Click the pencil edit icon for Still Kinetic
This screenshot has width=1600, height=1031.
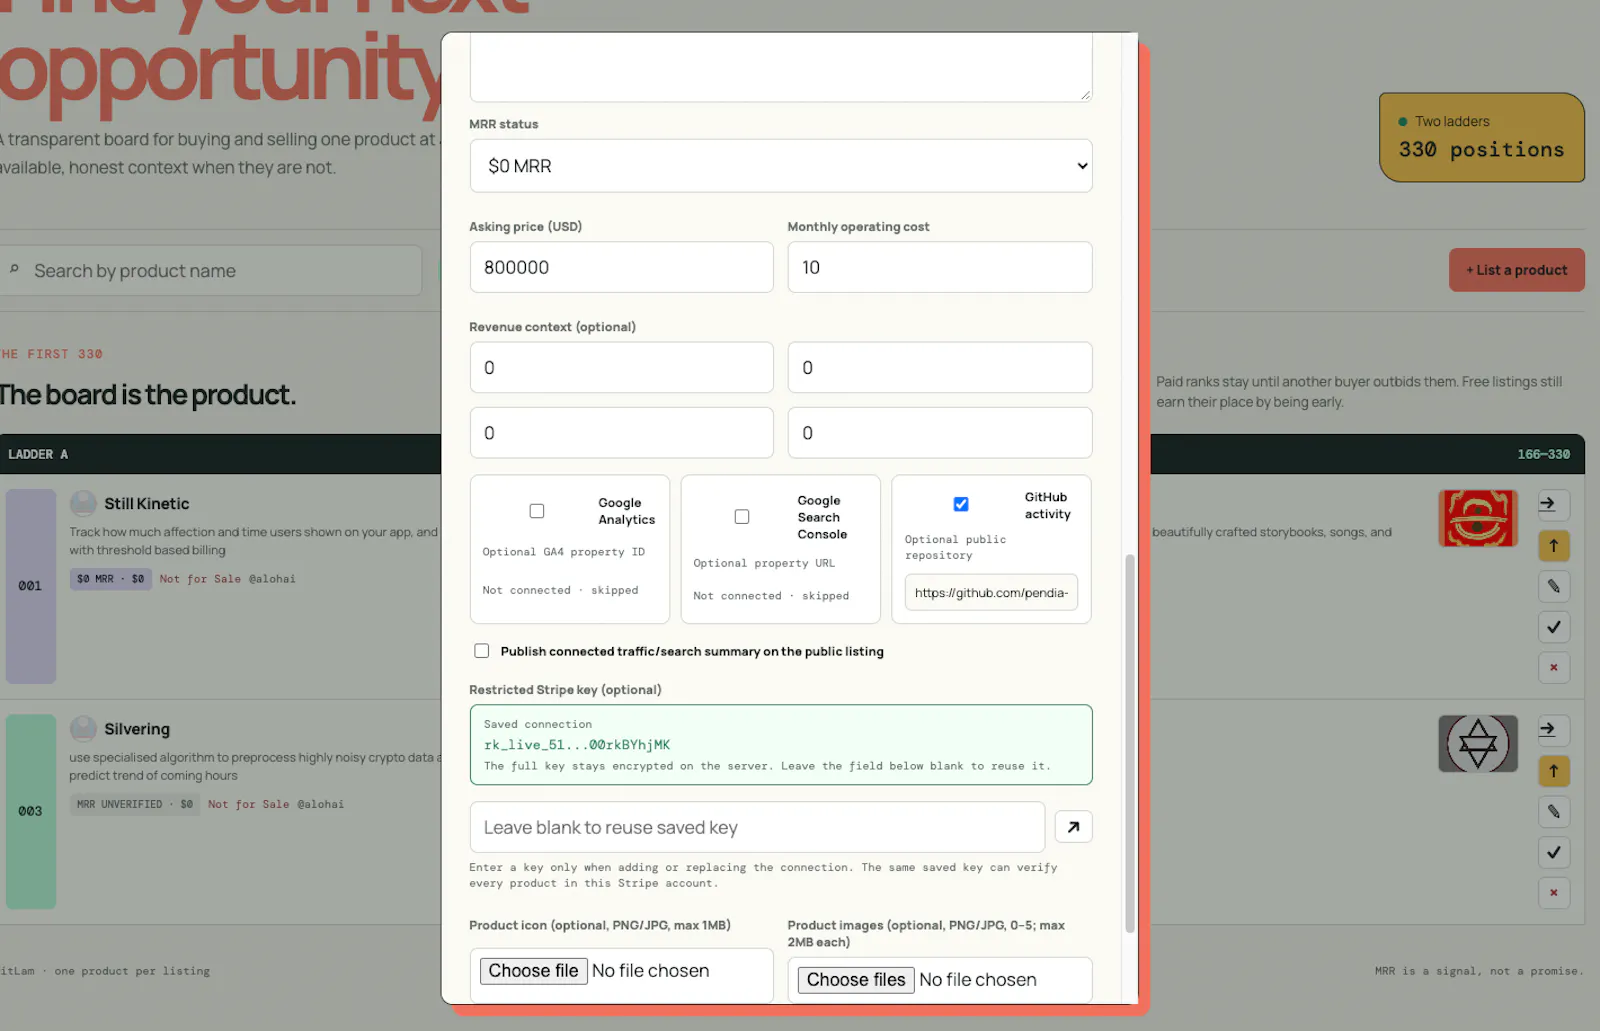(1553, 586)
